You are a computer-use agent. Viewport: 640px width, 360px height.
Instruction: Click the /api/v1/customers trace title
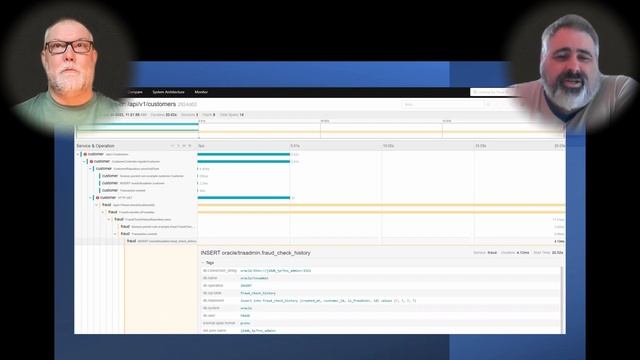(152, 104)
